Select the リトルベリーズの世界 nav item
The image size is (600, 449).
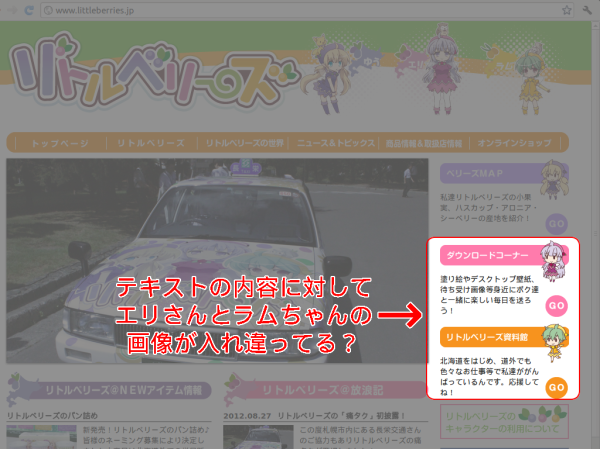(x=245, y=143)
